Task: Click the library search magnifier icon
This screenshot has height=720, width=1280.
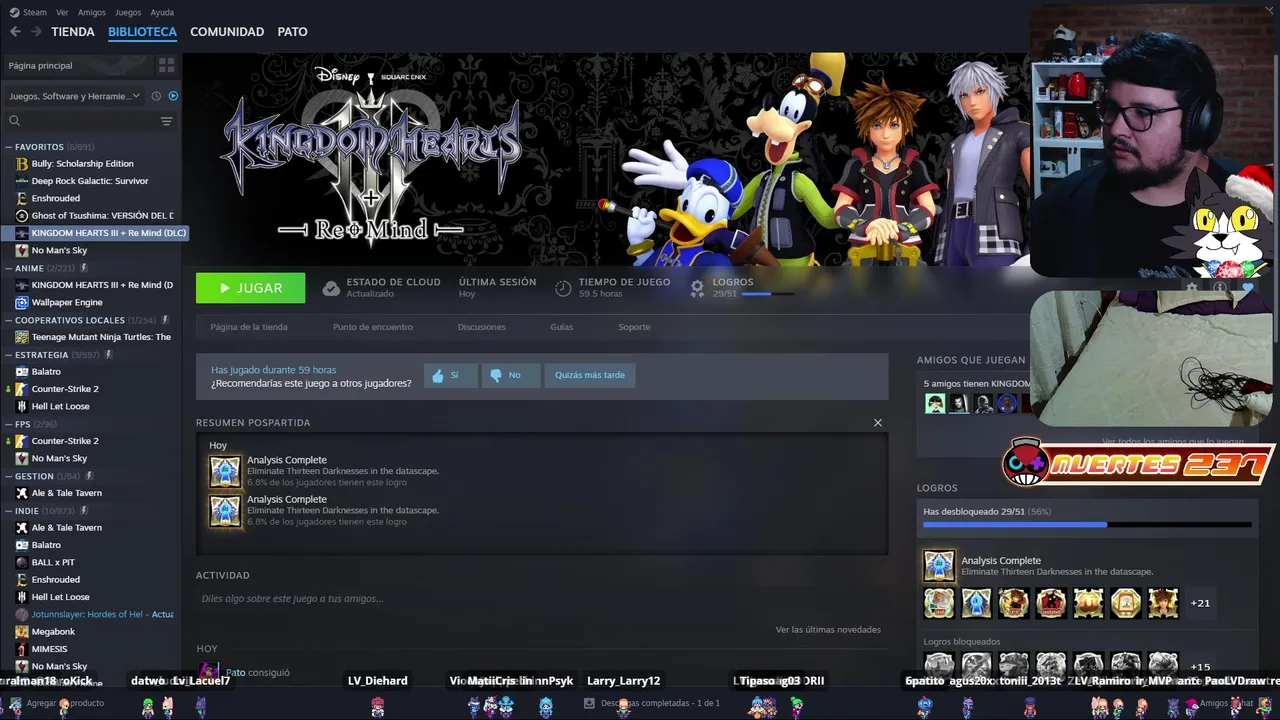Action: pyautogui.click(x=15, y=121)
